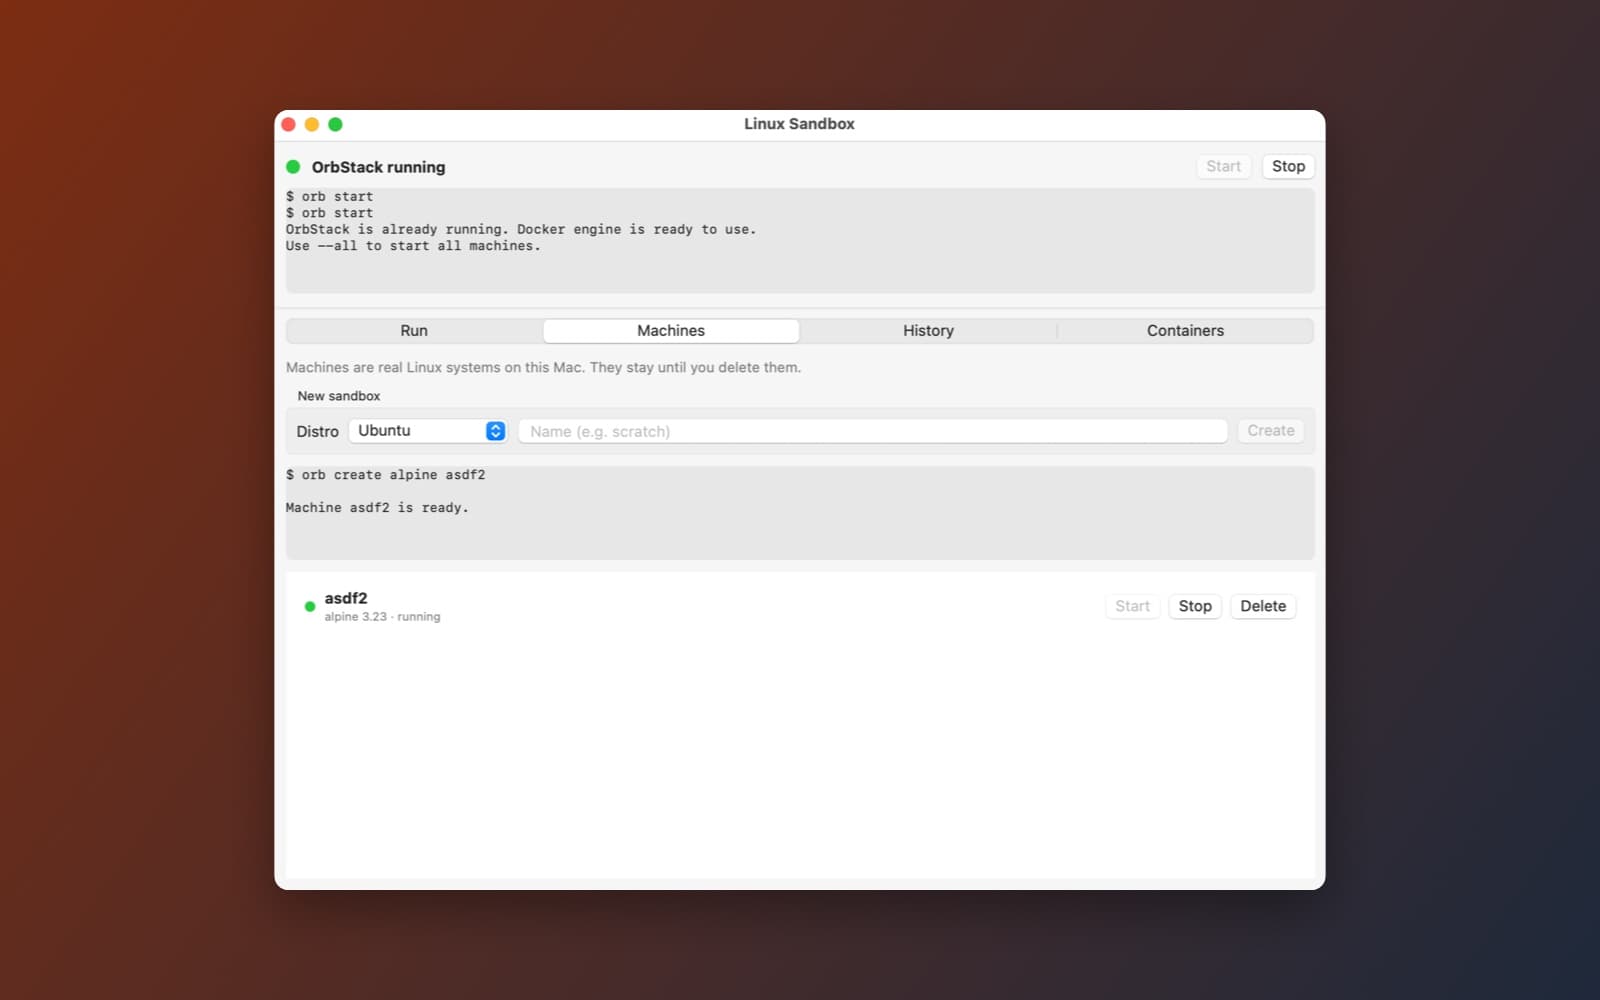Open the Distro dropdown showing Ubuntu
Viewport: 1600px width, 1000px height.
click(x=427, y=431)
